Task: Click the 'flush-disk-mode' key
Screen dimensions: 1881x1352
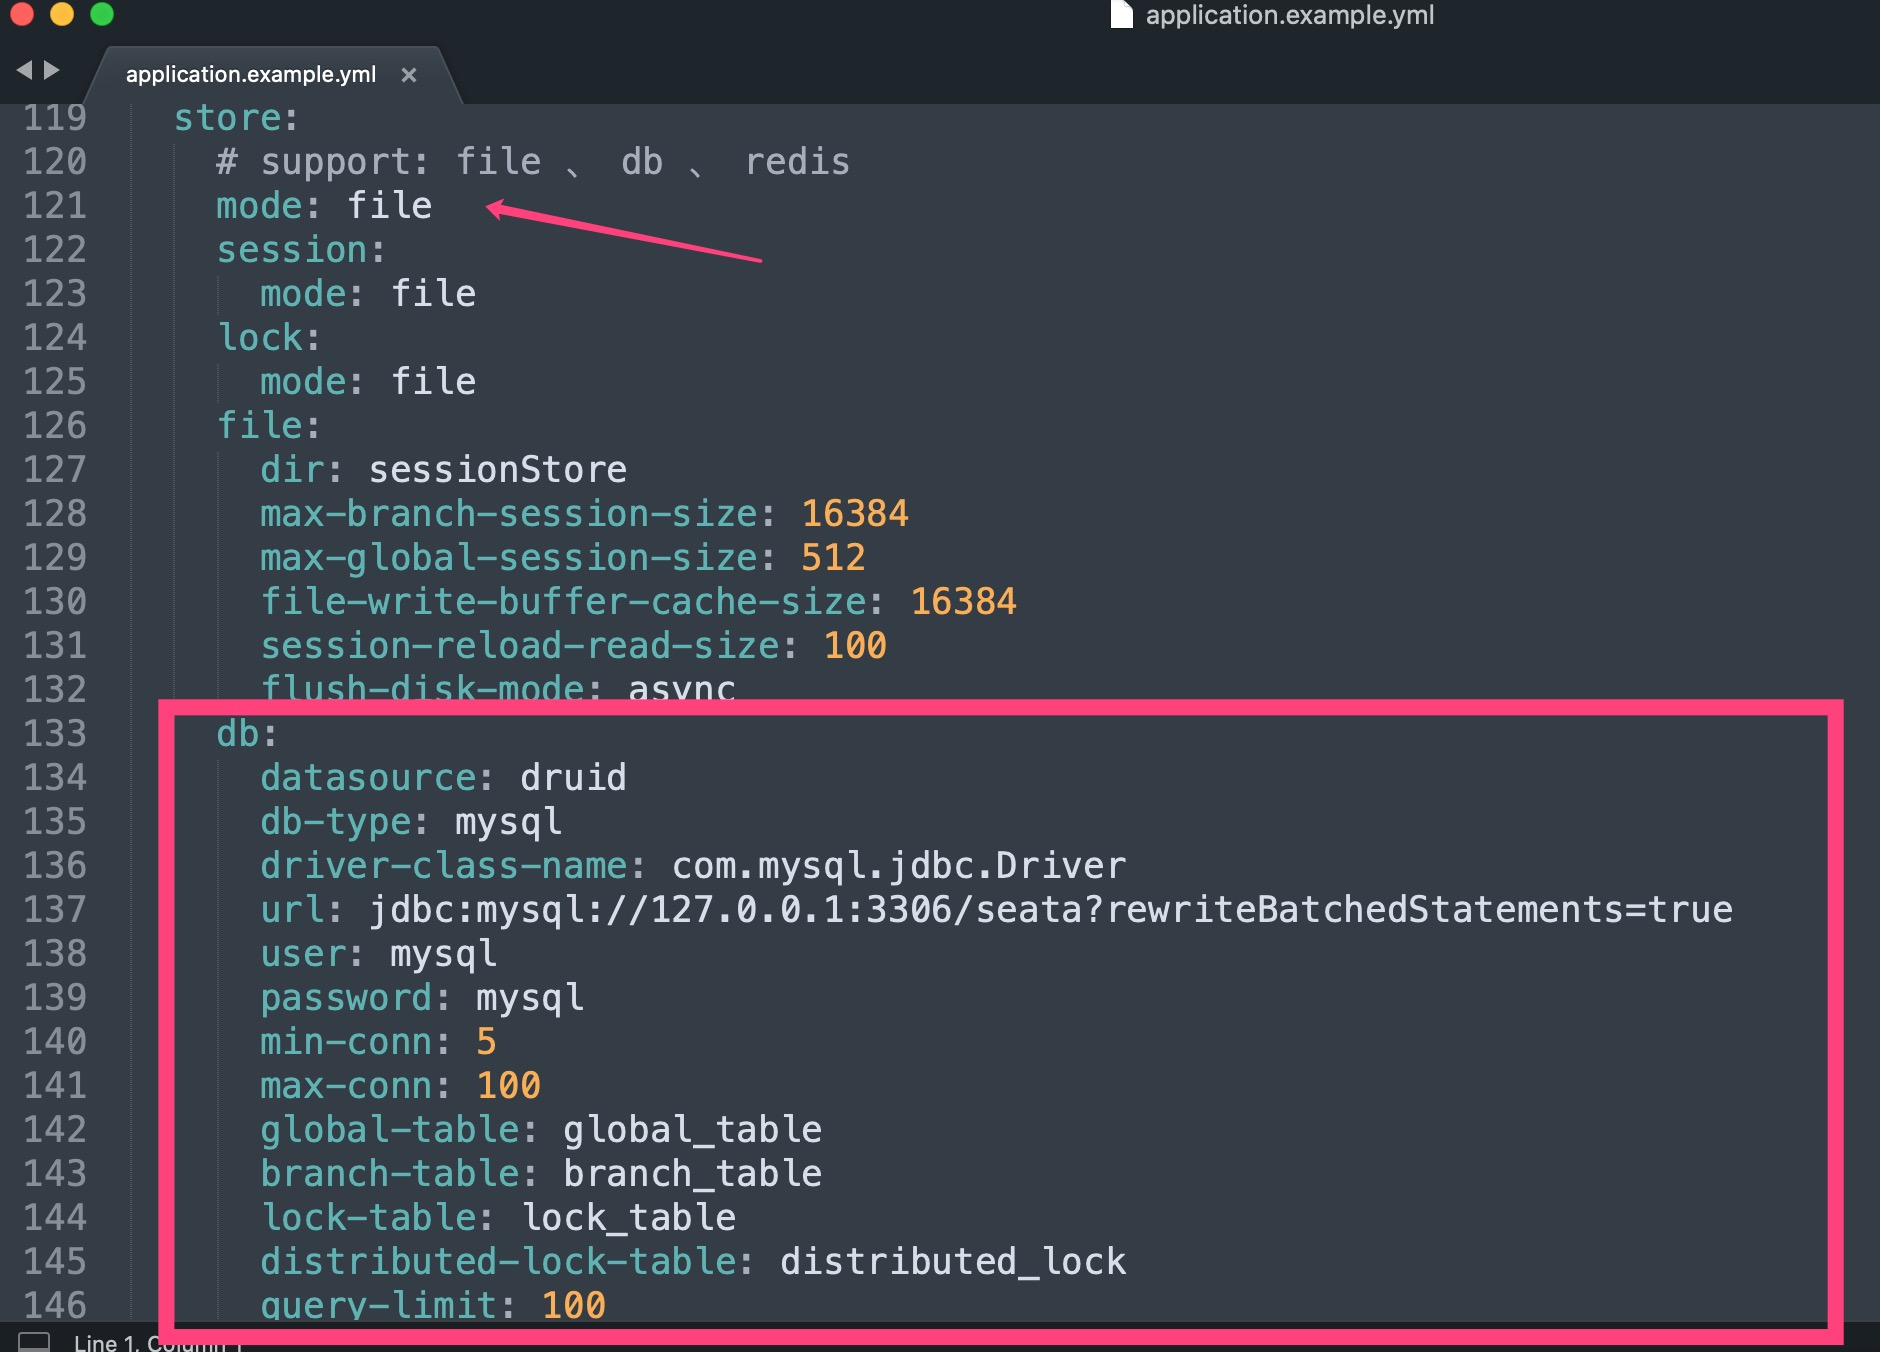Action: pyautogui.click(x=422, y=688)
